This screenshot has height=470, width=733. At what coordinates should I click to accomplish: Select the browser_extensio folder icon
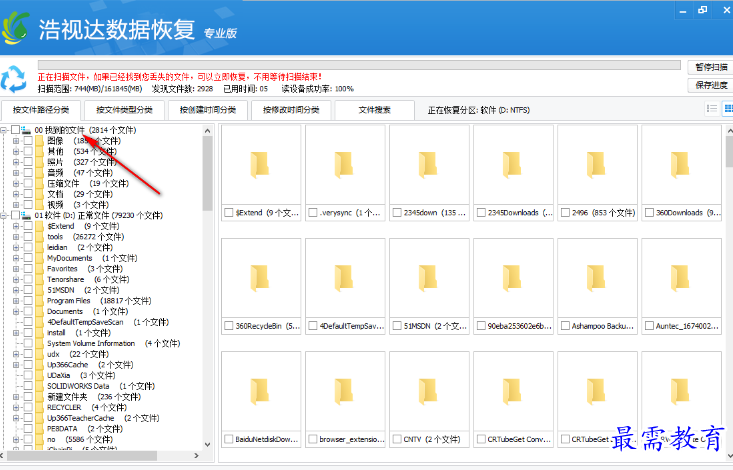345,391
